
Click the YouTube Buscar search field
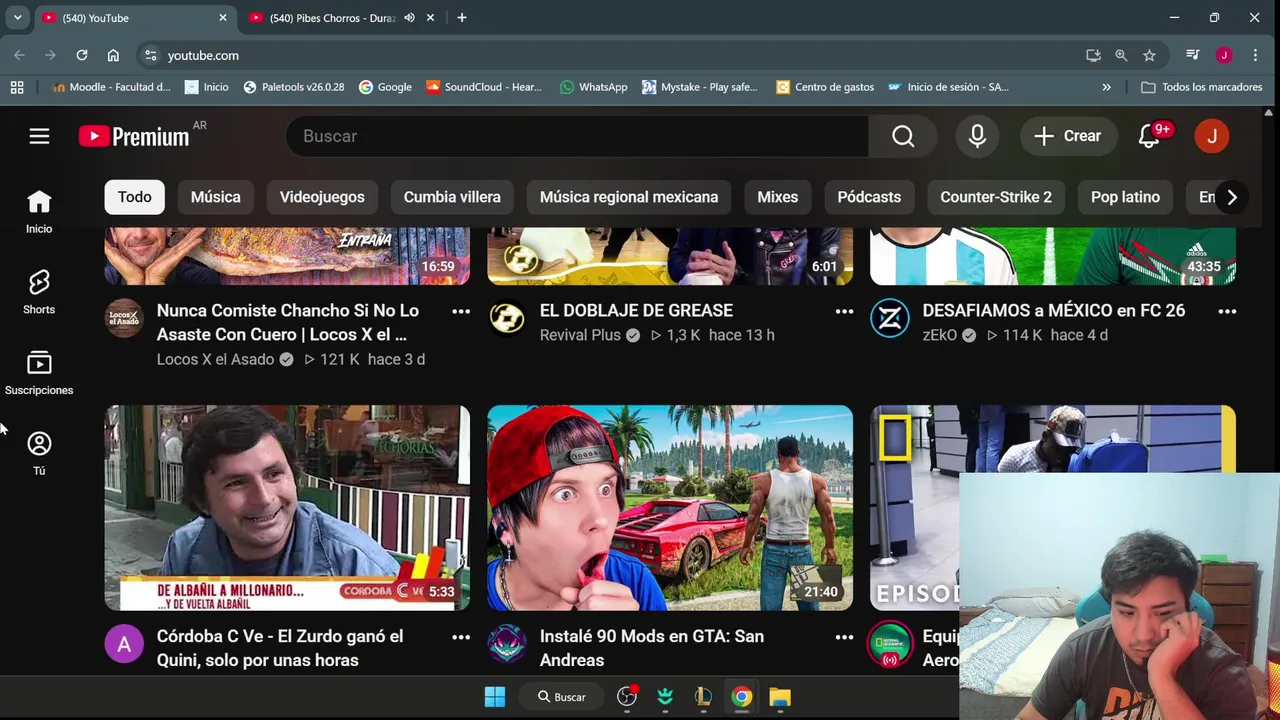[577, 136]
